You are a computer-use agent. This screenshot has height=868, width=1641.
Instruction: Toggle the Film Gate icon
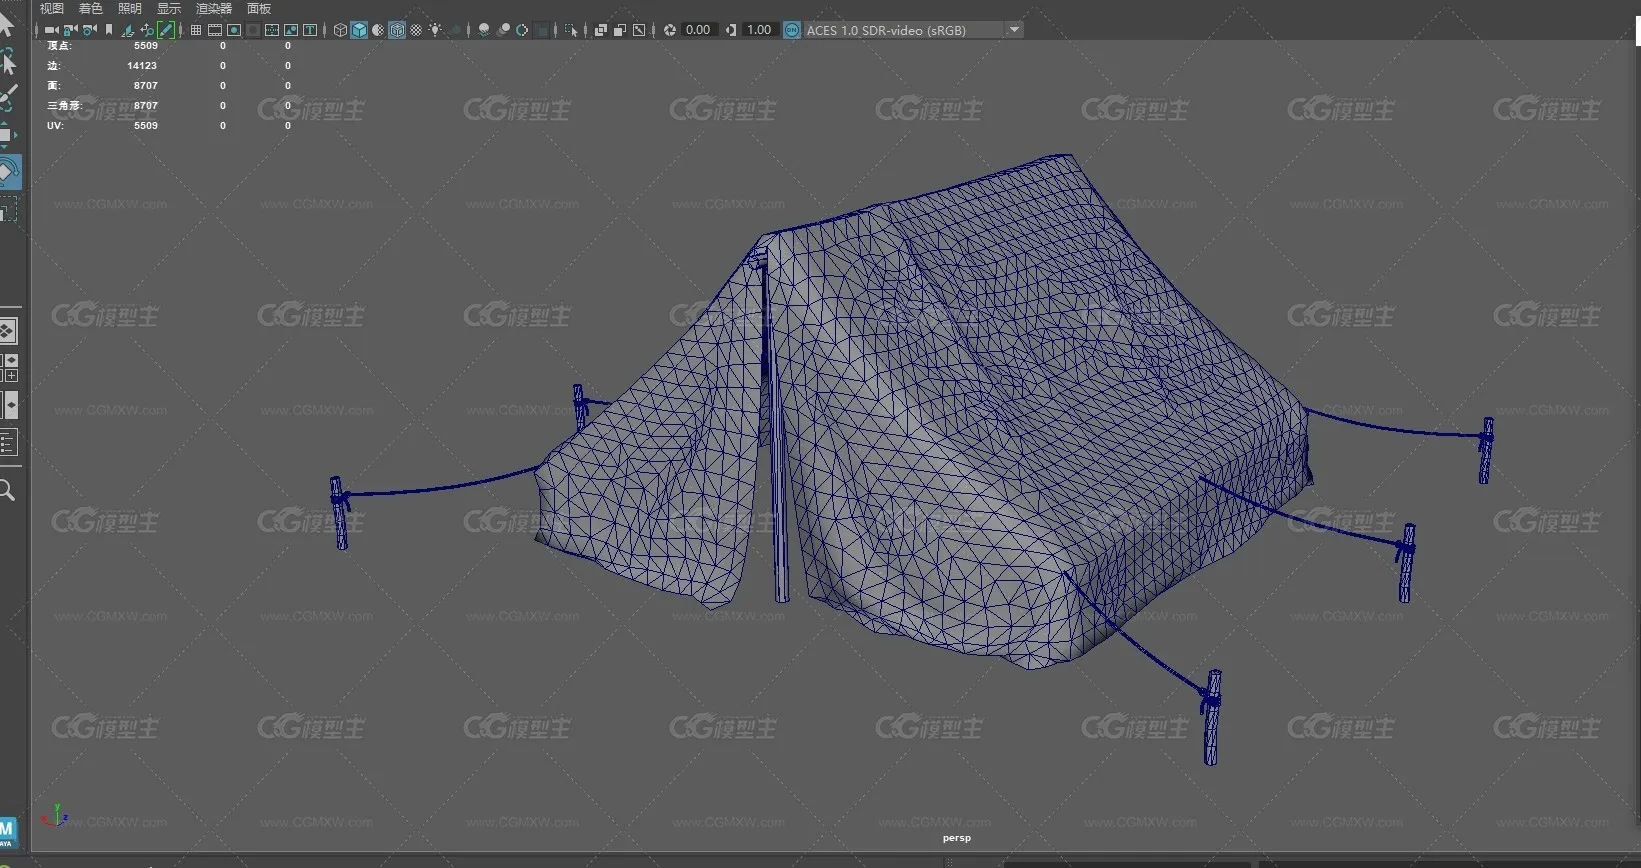[215, 30]
